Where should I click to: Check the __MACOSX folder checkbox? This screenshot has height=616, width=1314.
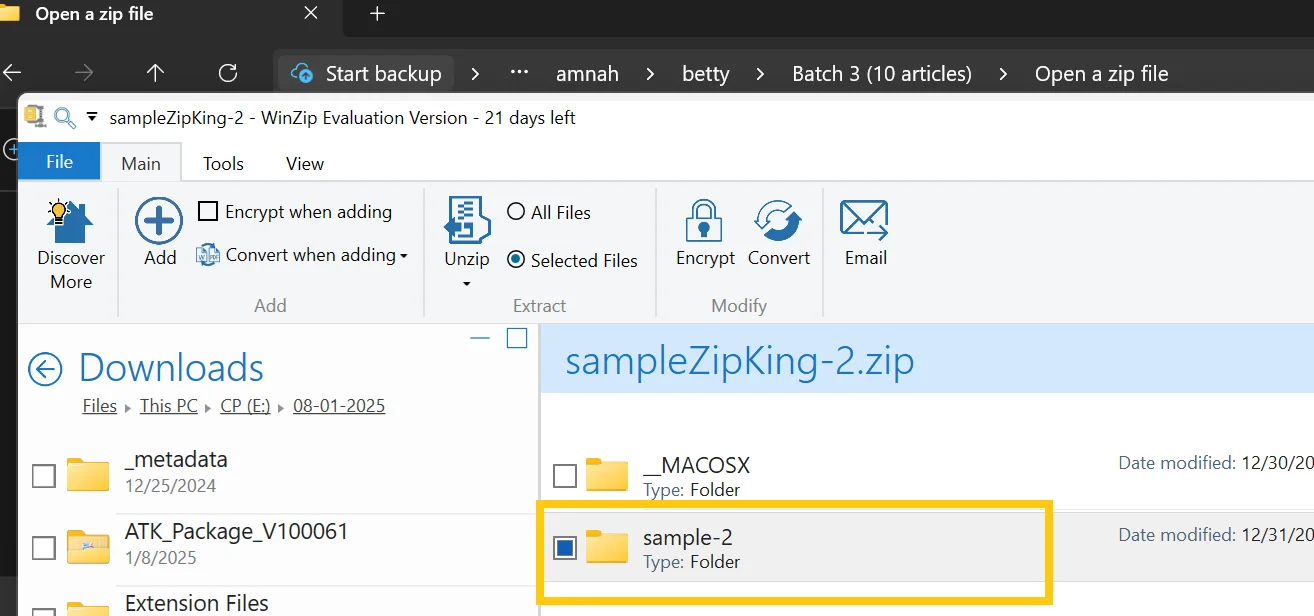click(x=565, y=476)
